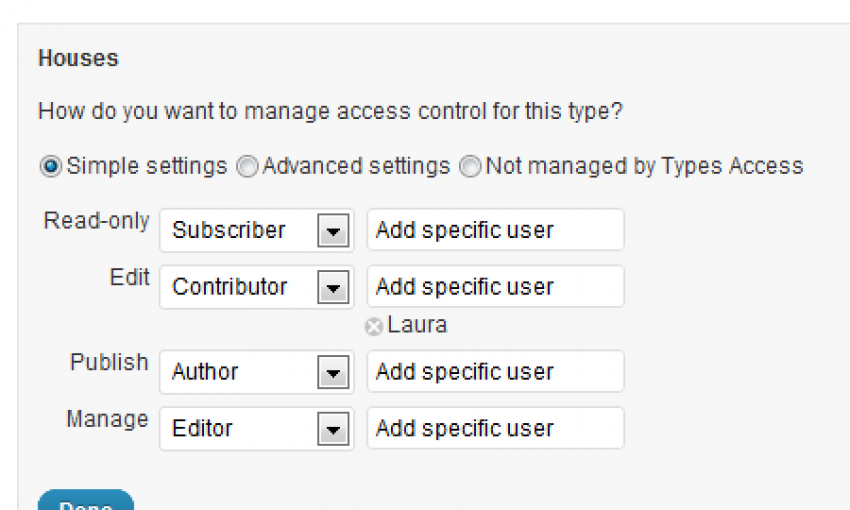Focus the Edit Add specific user field

coord(495,286)
